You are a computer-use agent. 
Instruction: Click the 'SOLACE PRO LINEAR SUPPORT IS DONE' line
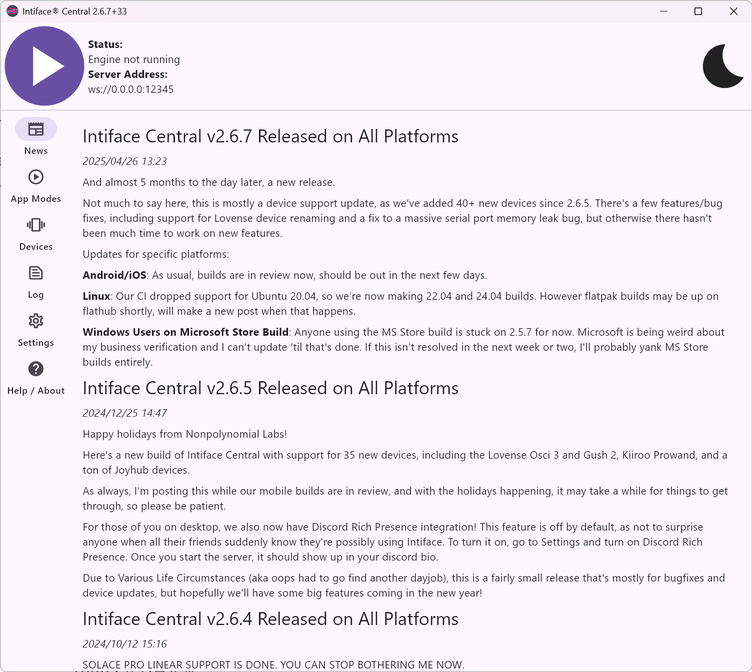273,665
